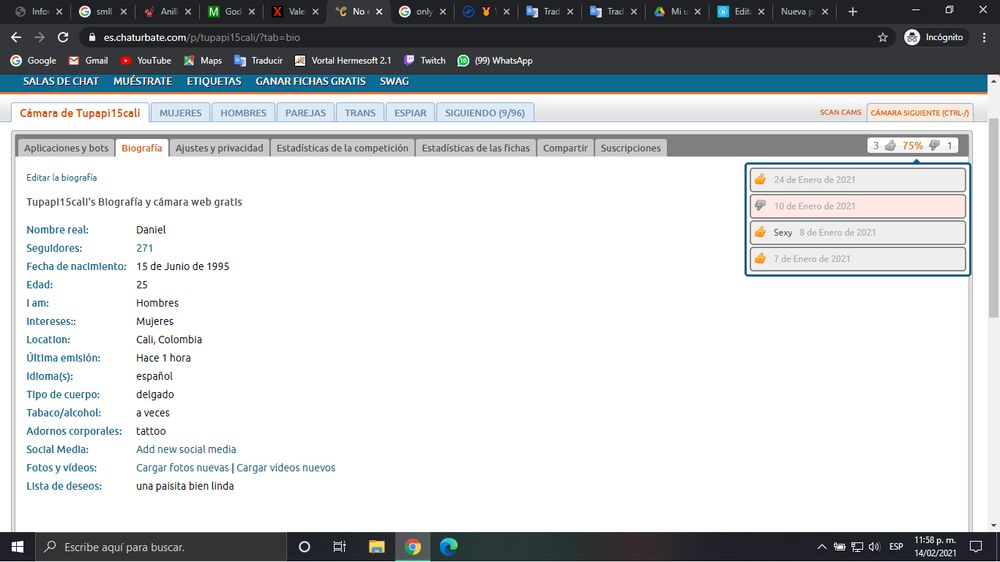Viewport: 1000px width, 562px height.
Task: Show hidden system tray icons chevron
Action: 821,547
